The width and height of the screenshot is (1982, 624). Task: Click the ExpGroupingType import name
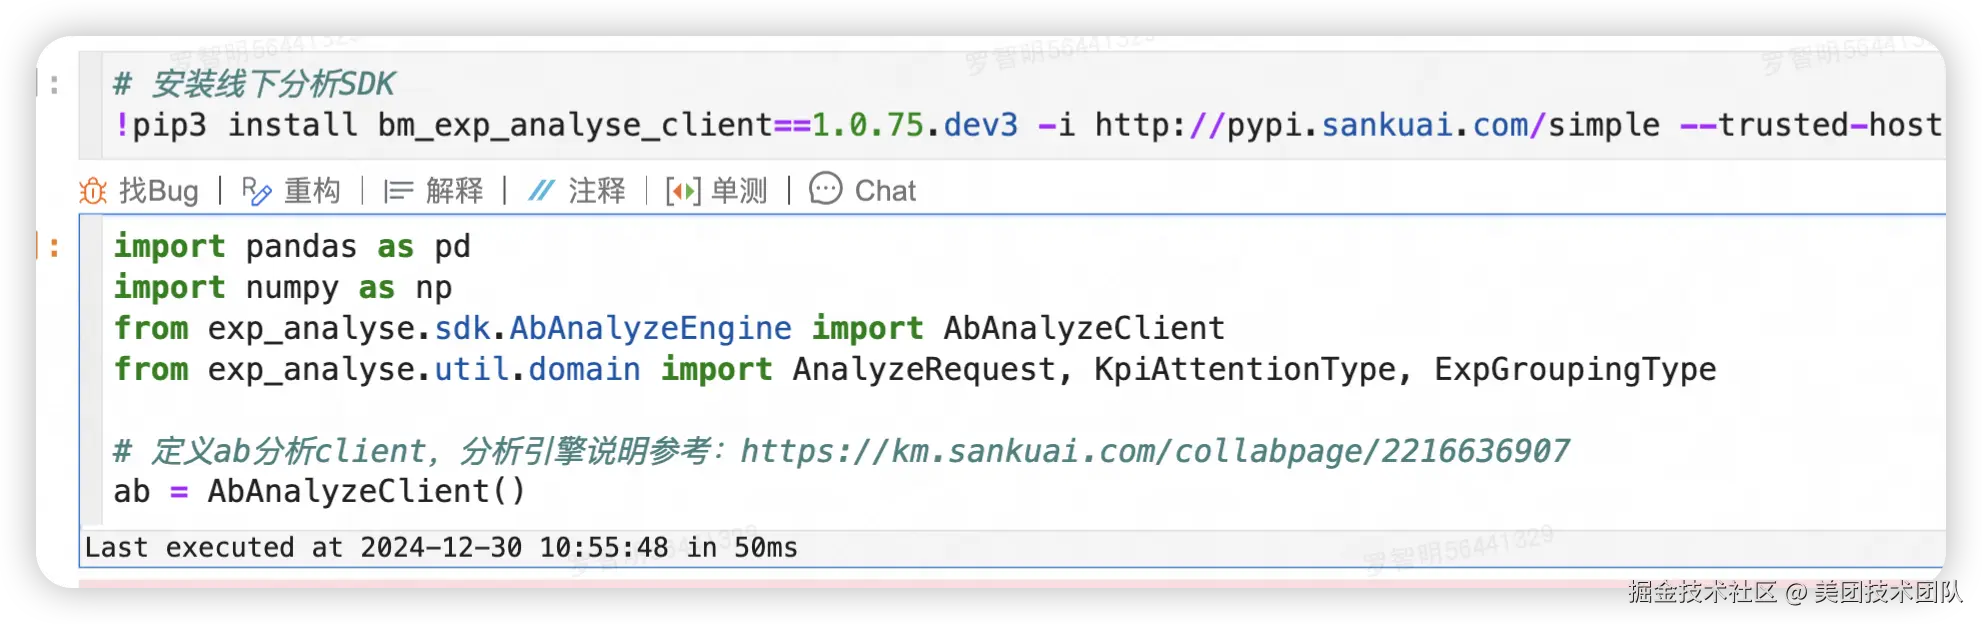[x=1575, y=370]
